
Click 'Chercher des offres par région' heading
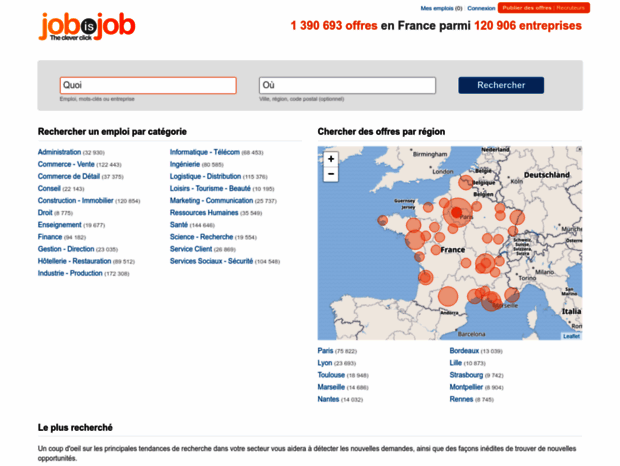pos(381,132)
